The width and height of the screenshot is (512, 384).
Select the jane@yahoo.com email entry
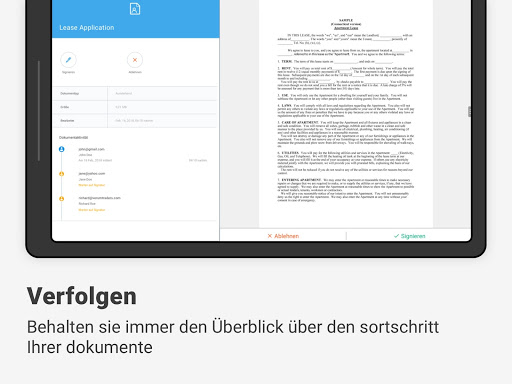click(92, 174)
